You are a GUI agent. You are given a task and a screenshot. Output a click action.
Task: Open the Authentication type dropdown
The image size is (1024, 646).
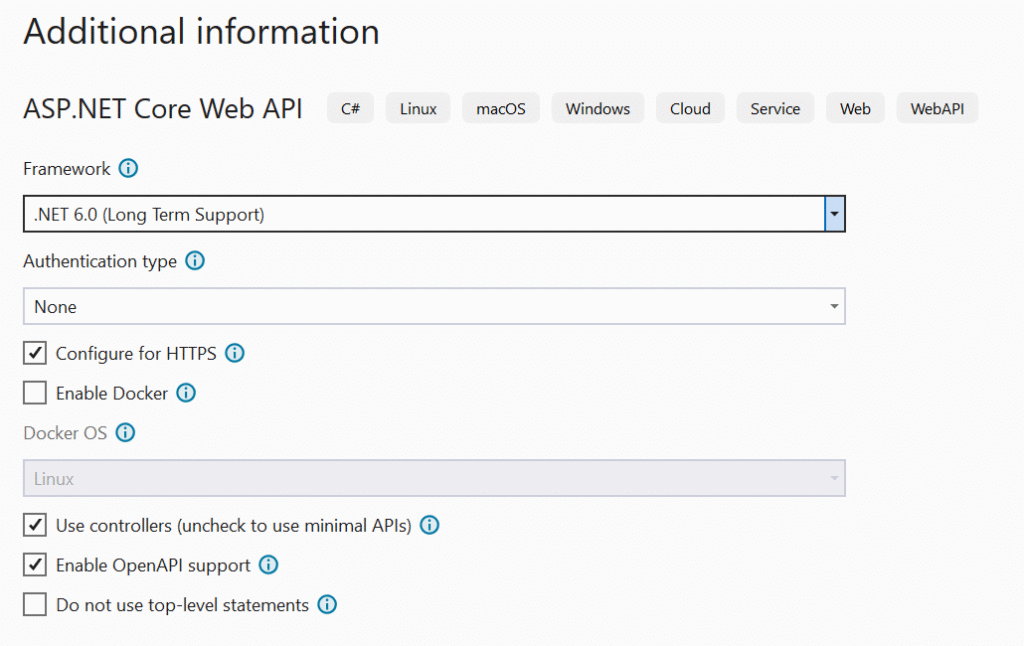434,307
